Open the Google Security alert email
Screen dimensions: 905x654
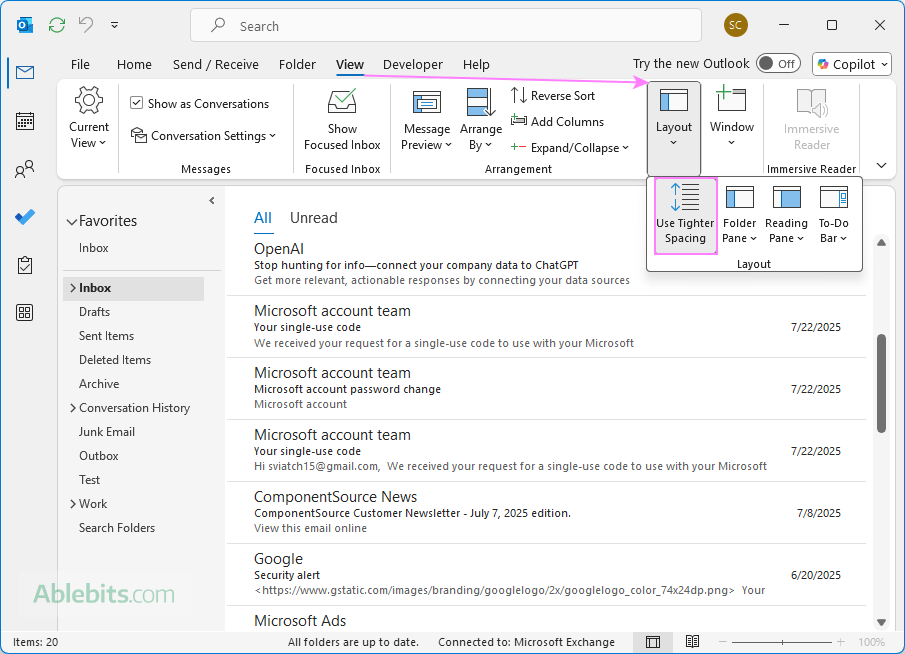point(546,574)
